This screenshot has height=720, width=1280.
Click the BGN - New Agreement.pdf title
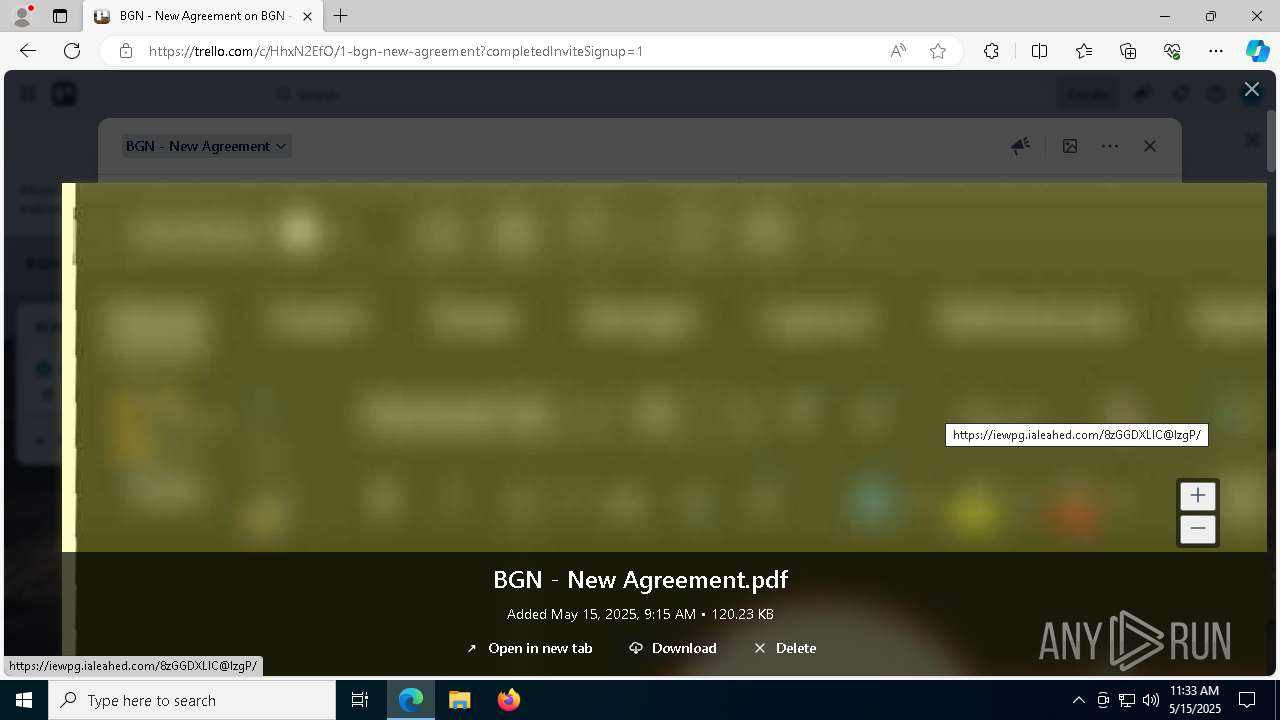click(640, 580)
